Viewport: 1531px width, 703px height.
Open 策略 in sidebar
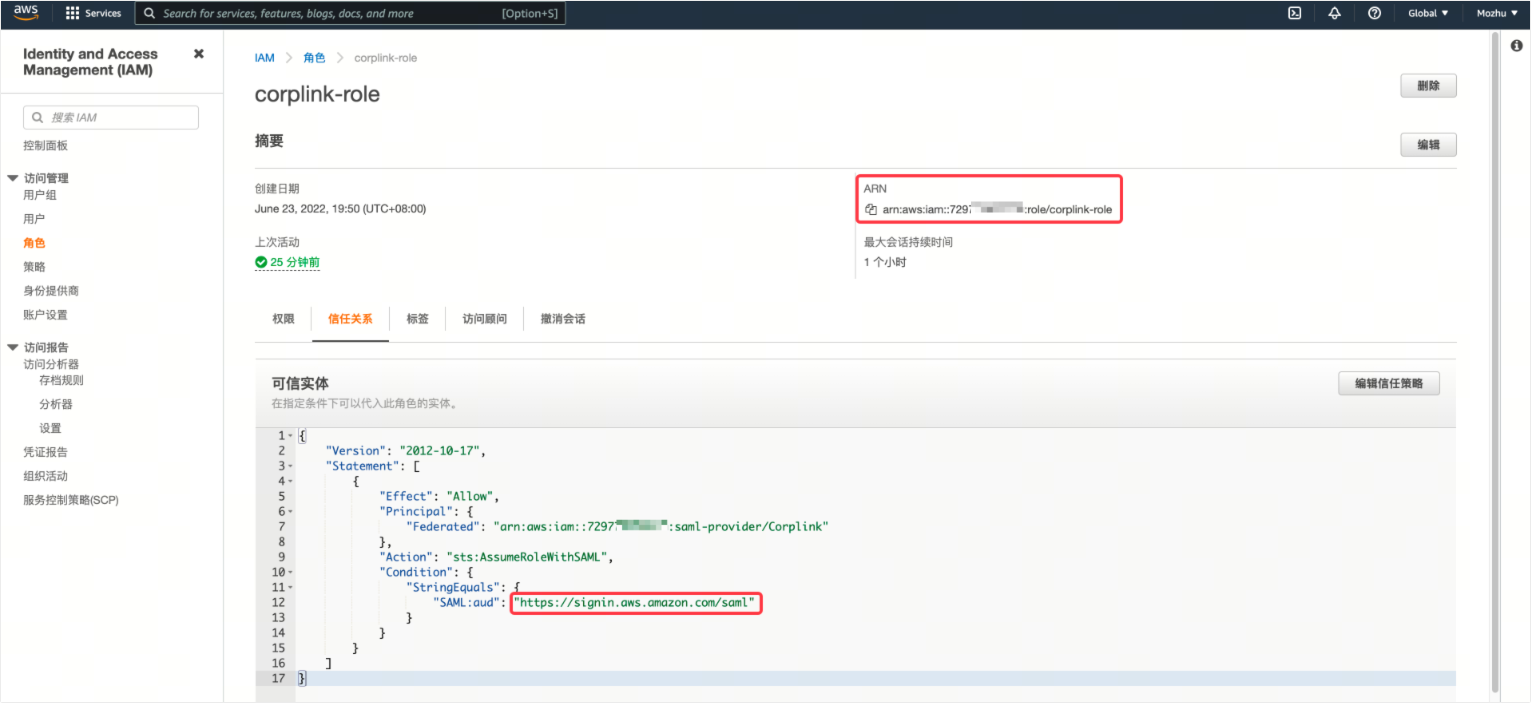point(34,267)
